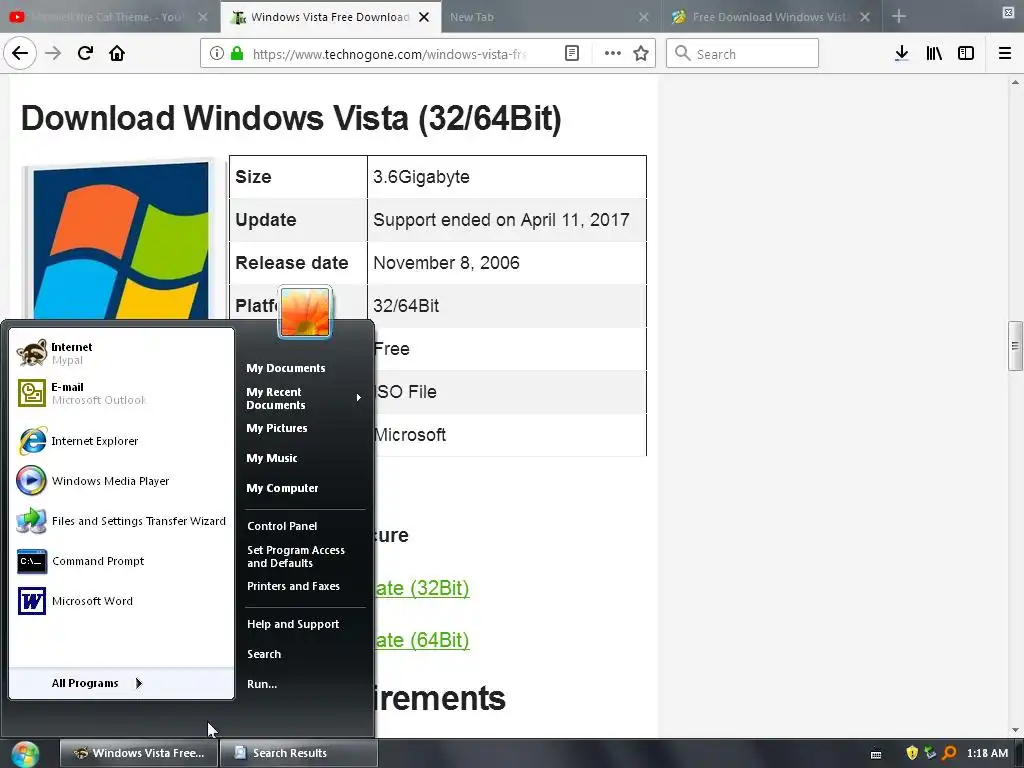
Task: Click the '3.6Gigabyte' size cell
Action: pos(507,177)
